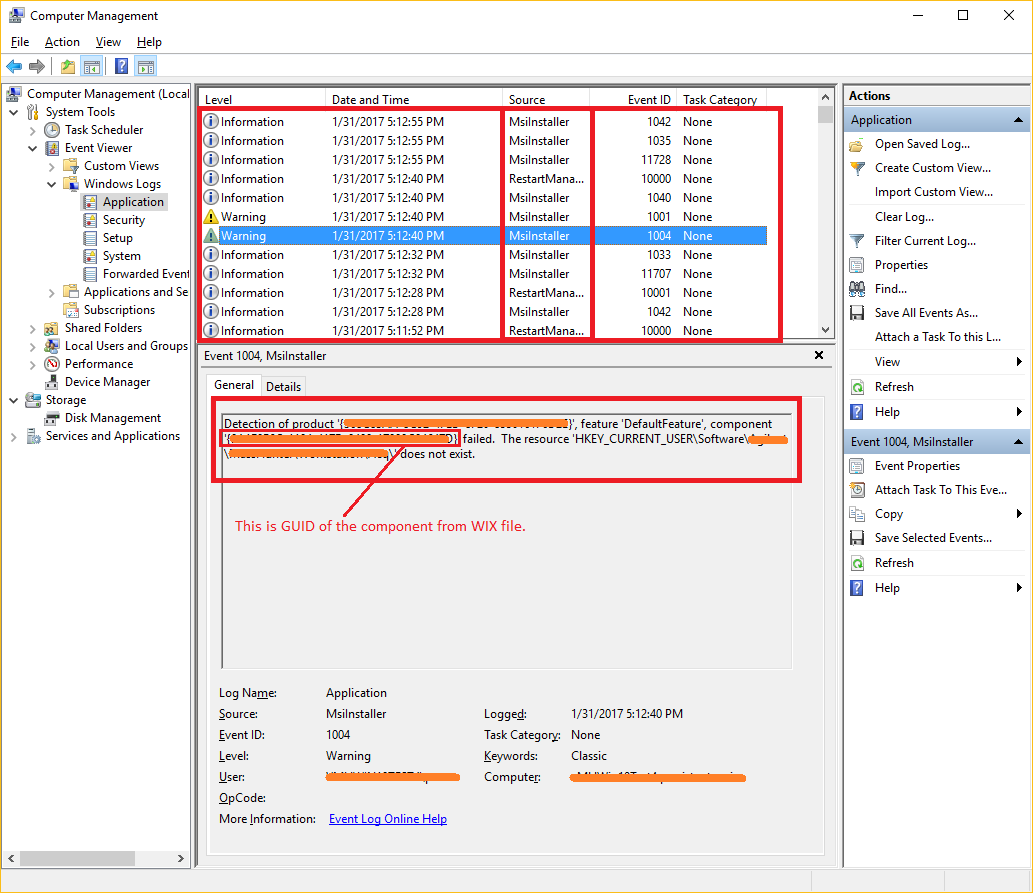This screenshot has width=1033, height=893.
Task: Select the event with ID 11728
Action: pos(483,159)
